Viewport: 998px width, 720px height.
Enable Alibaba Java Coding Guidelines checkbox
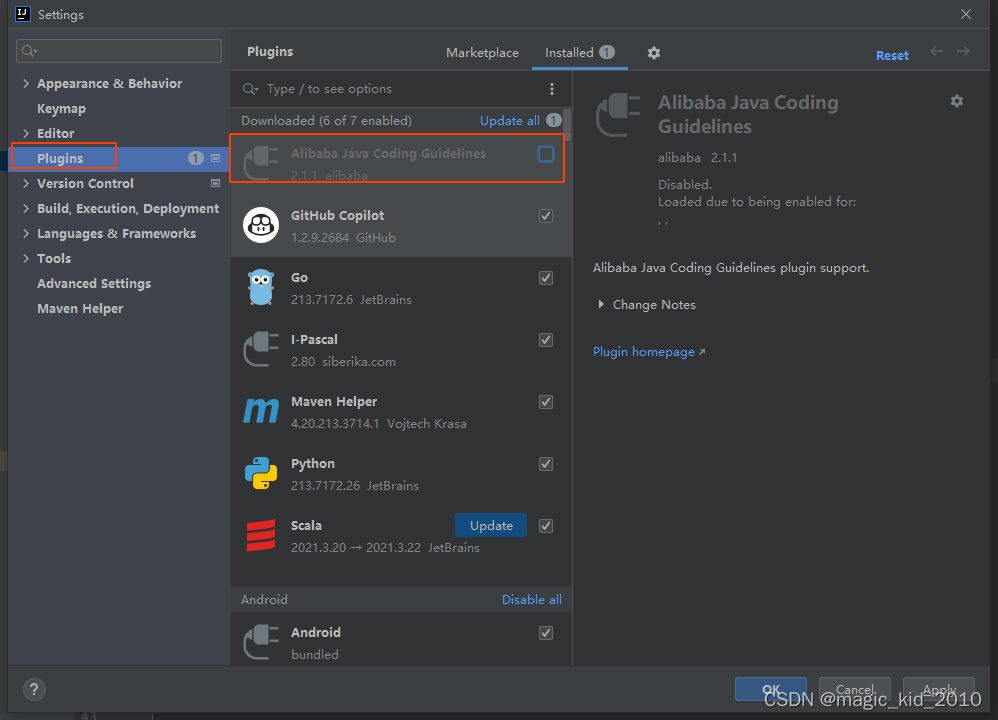point(546,154)
